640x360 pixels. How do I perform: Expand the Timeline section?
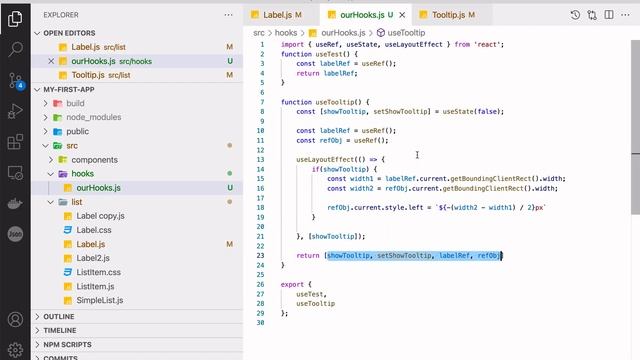click(137, 331)
